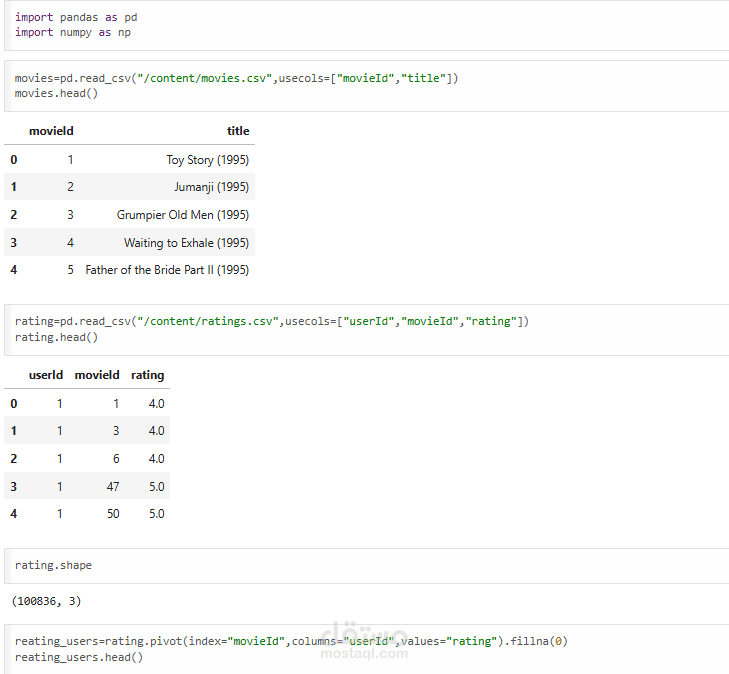Select the Grumpier Old Men (1995) cell

pos(183,215)
